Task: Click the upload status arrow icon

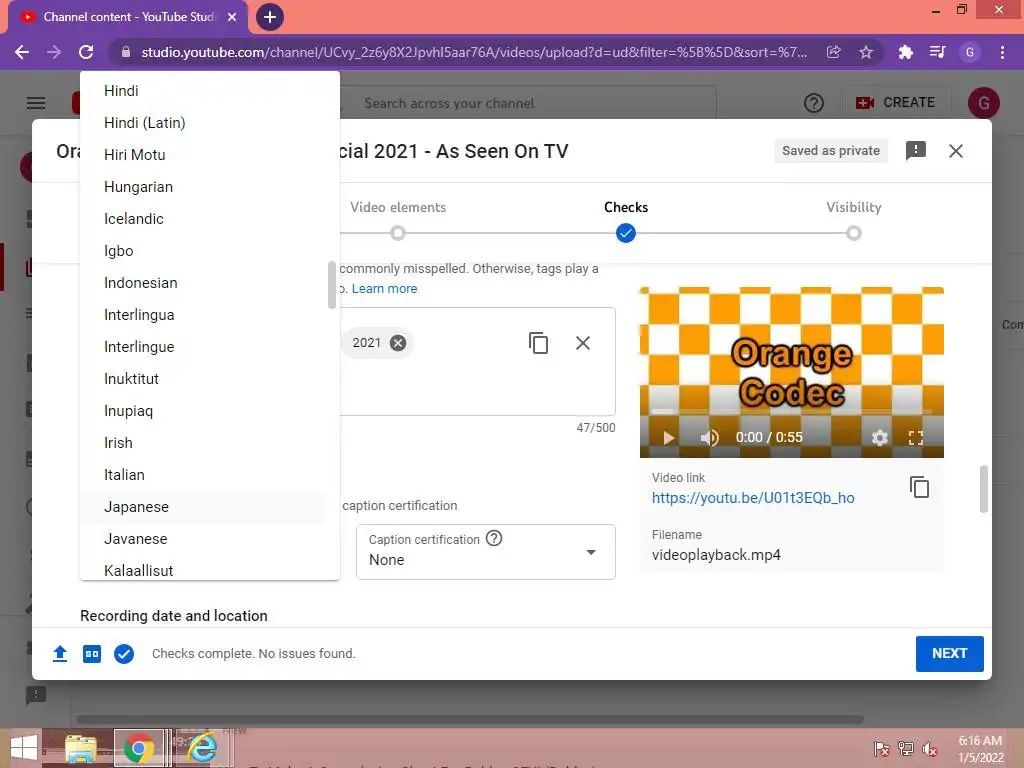Action: [60, 653]
